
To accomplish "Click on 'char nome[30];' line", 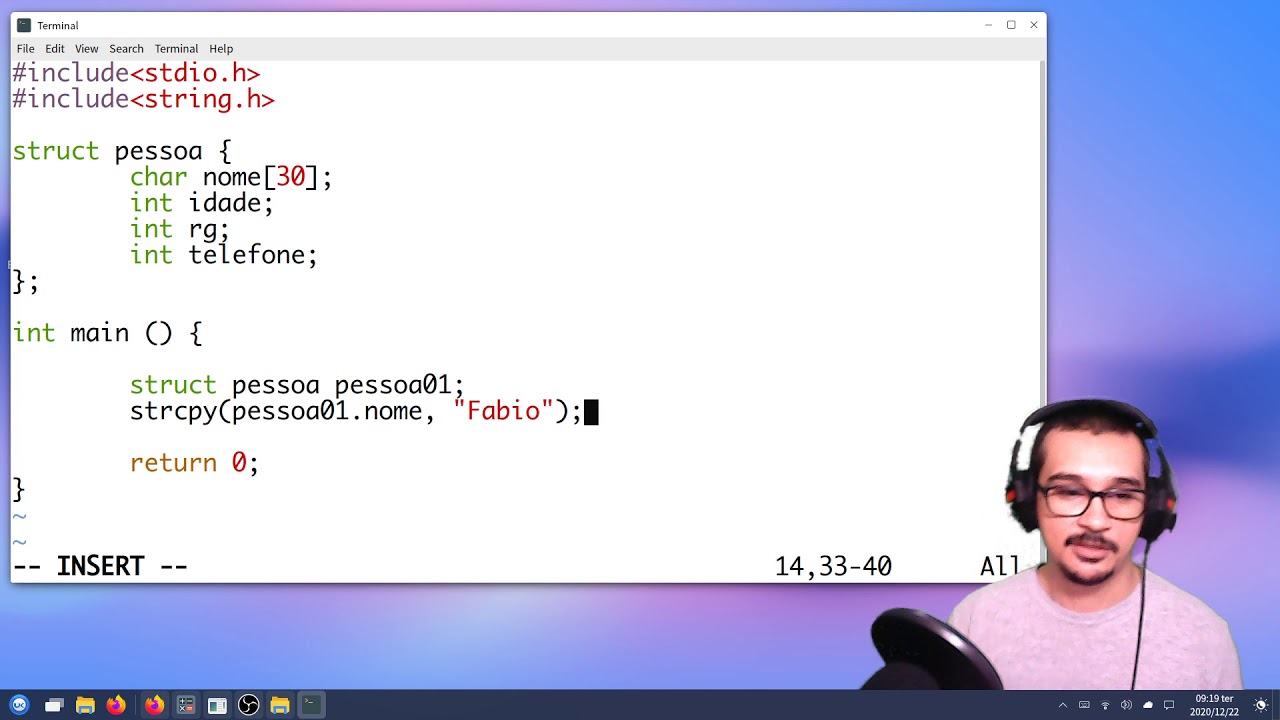I will [x=231, y=177].
